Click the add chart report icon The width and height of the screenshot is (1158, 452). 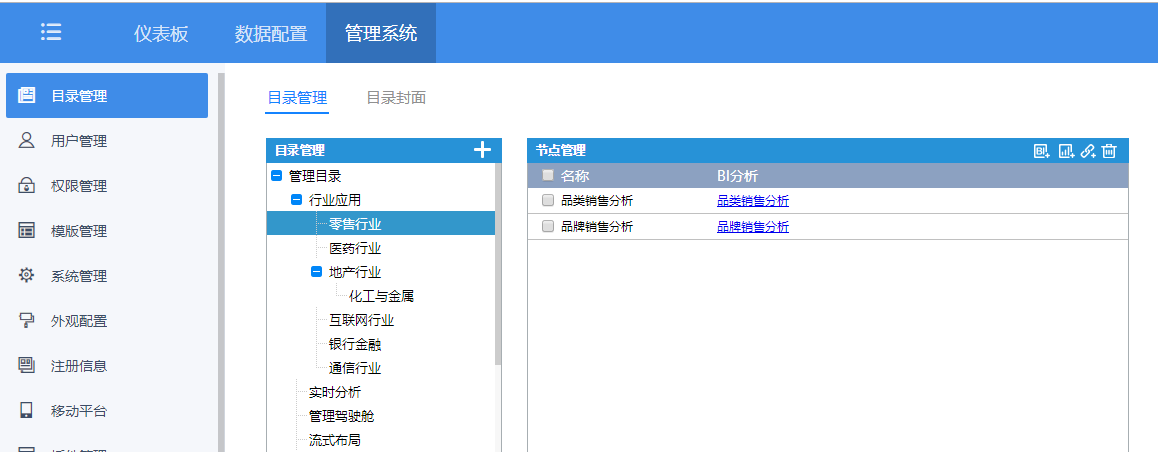(x=1066, y=151)
